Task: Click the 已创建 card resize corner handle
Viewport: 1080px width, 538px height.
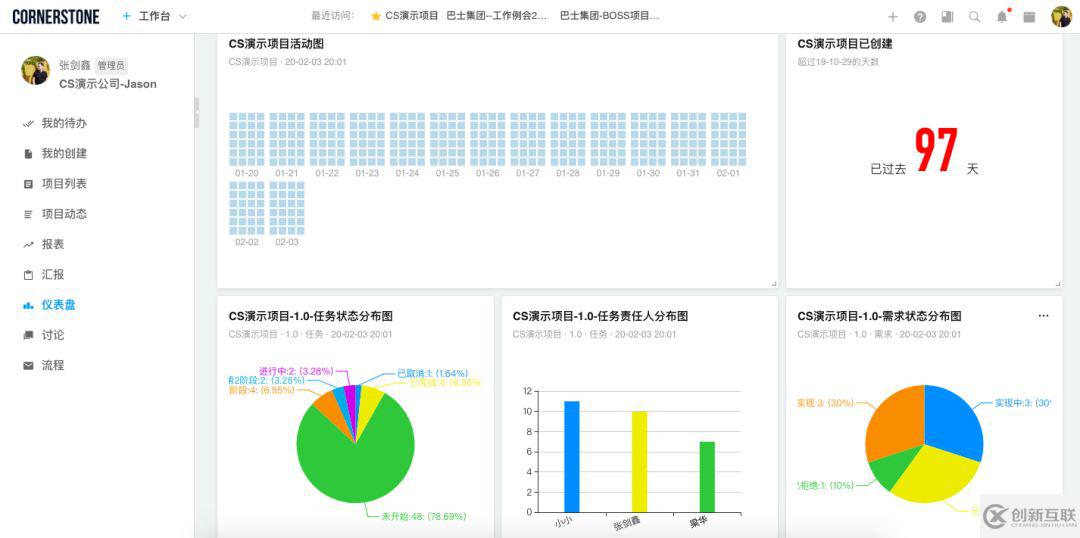Action: (x=1057, y=283)
